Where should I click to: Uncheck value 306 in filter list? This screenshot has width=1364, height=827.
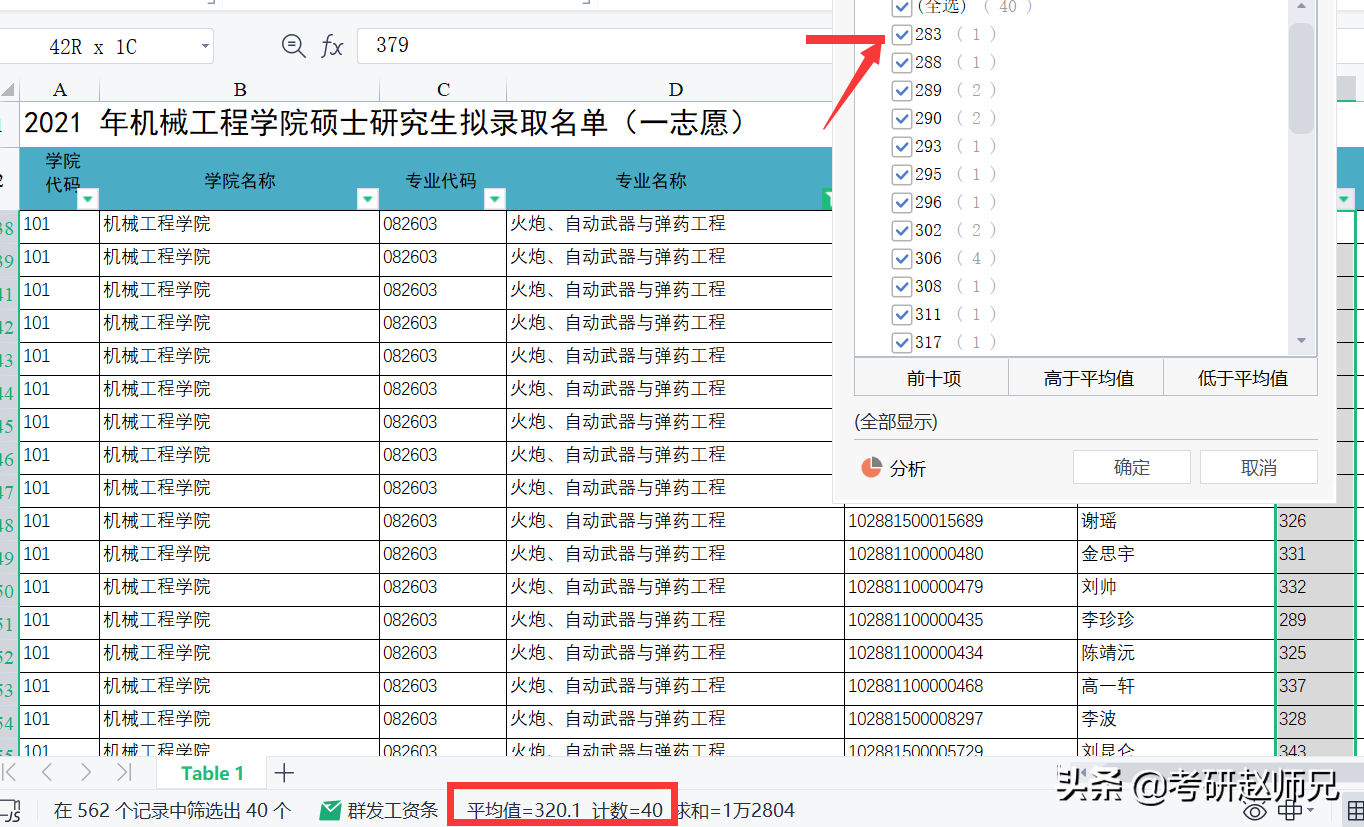click(902, 258)
